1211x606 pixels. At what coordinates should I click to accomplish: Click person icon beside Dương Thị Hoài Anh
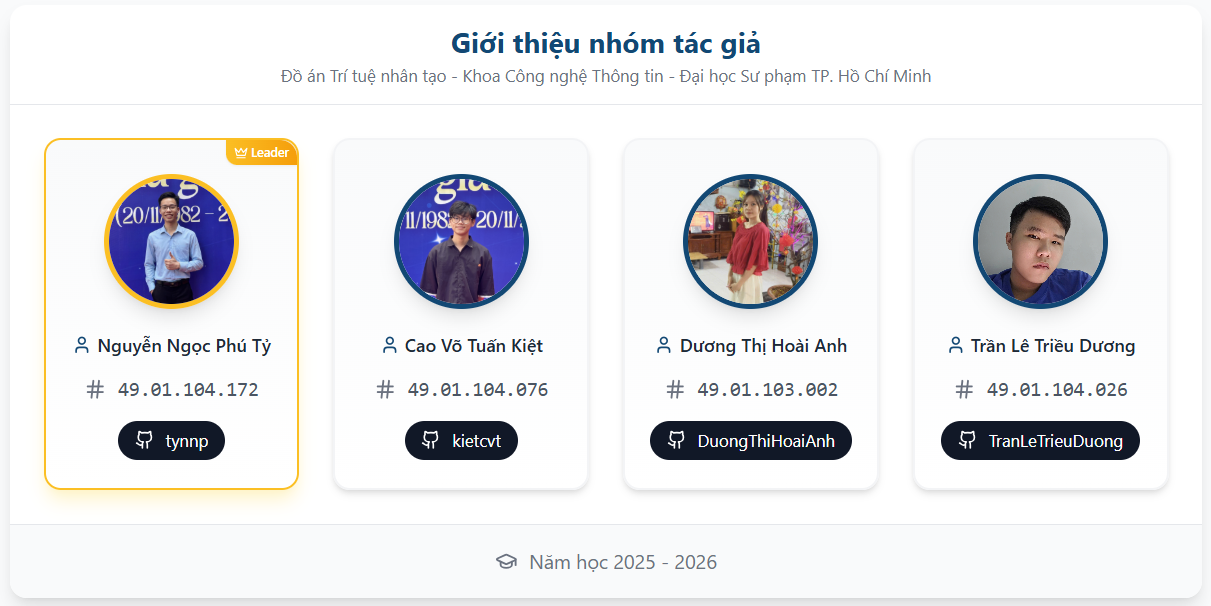pos(663,346)
